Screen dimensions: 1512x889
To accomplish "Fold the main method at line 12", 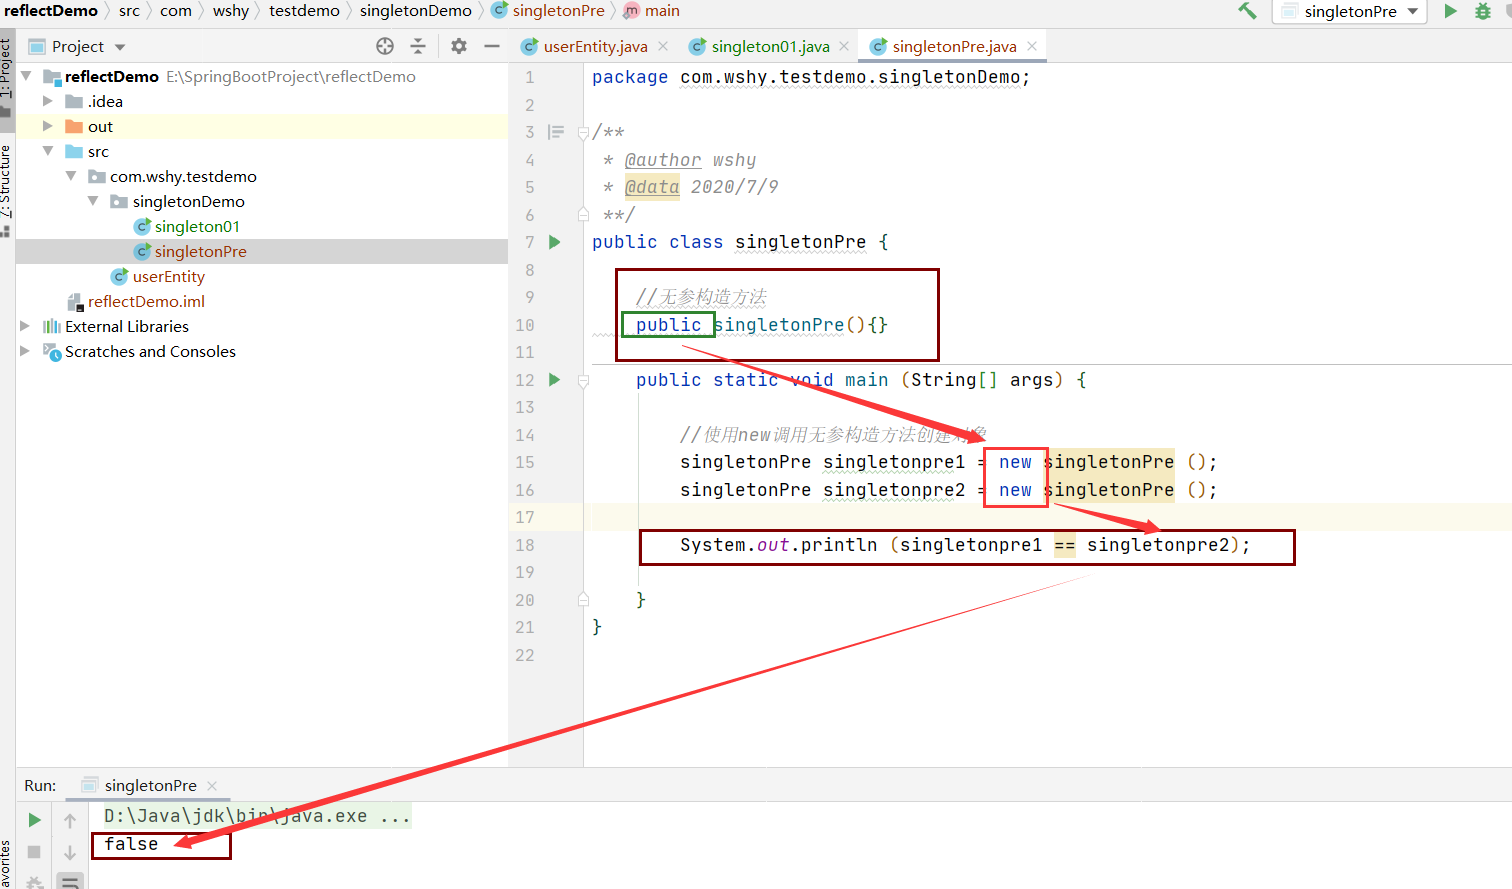I will tap(583, 380).
